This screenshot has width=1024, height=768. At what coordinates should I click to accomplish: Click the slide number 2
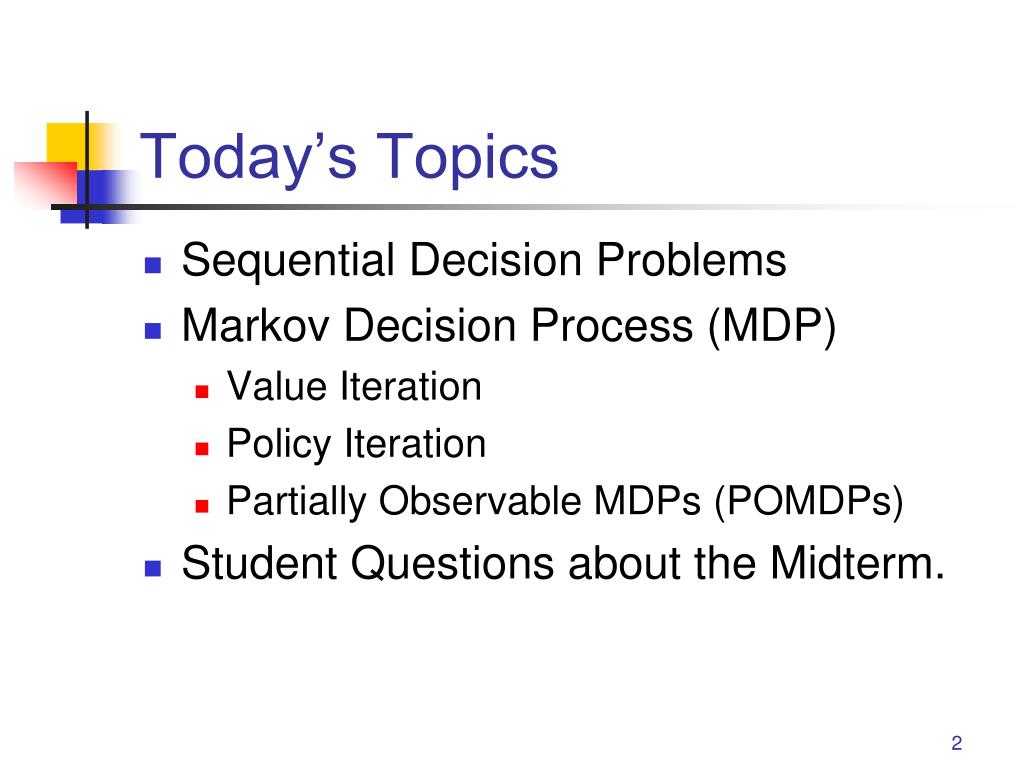tap(957, 743)
